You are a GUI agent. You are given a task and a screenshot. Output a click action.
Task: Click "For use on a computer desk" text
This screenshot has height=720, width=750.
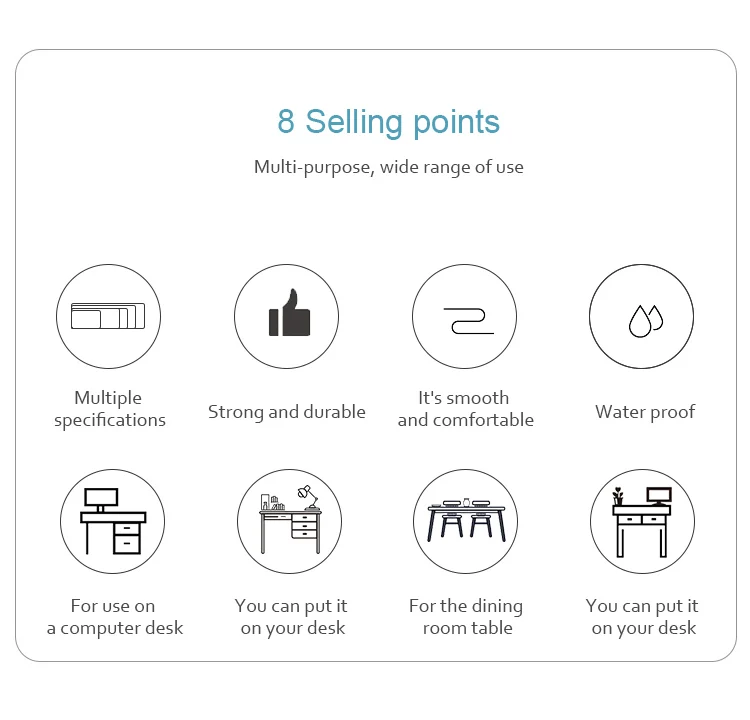pyautogui.click(x=114, y=617)
